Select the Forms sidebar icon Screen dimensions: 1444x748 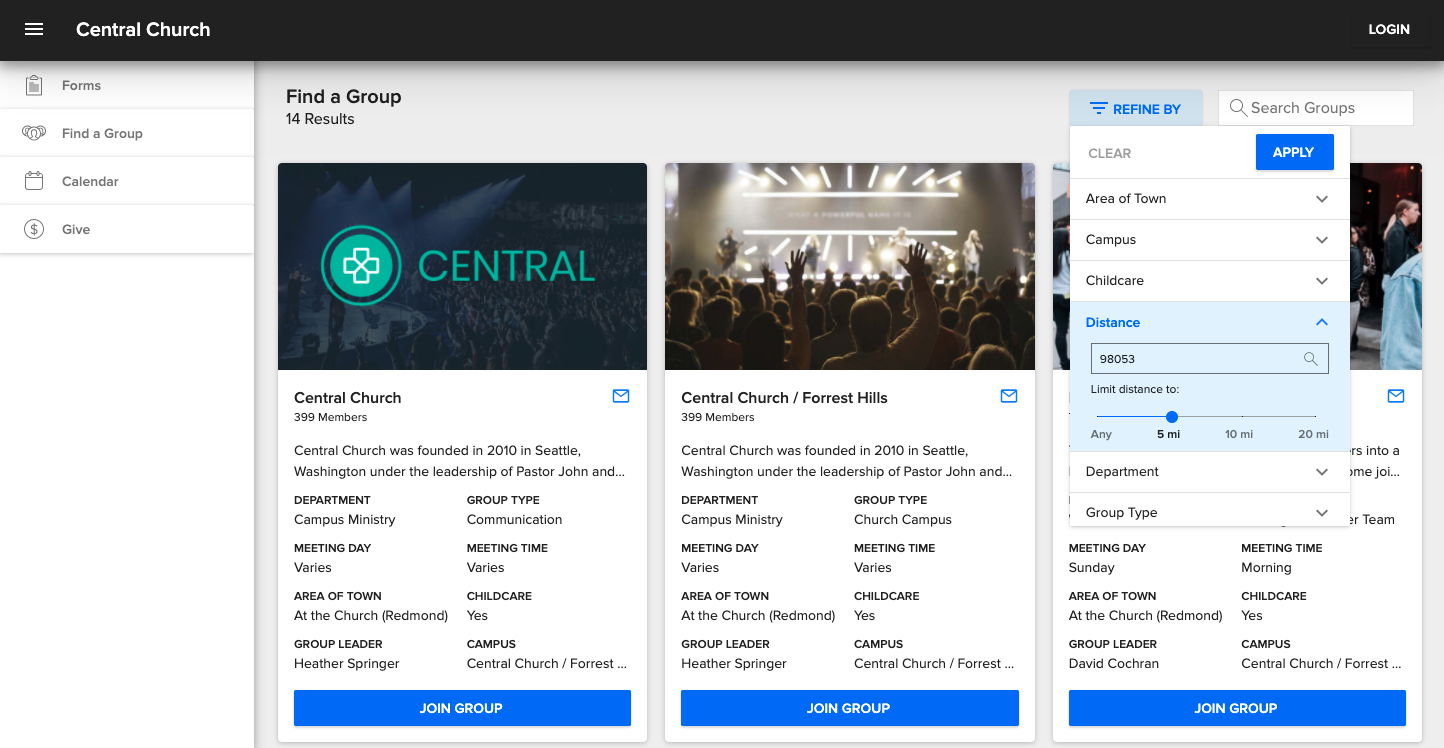pos(35,85)
